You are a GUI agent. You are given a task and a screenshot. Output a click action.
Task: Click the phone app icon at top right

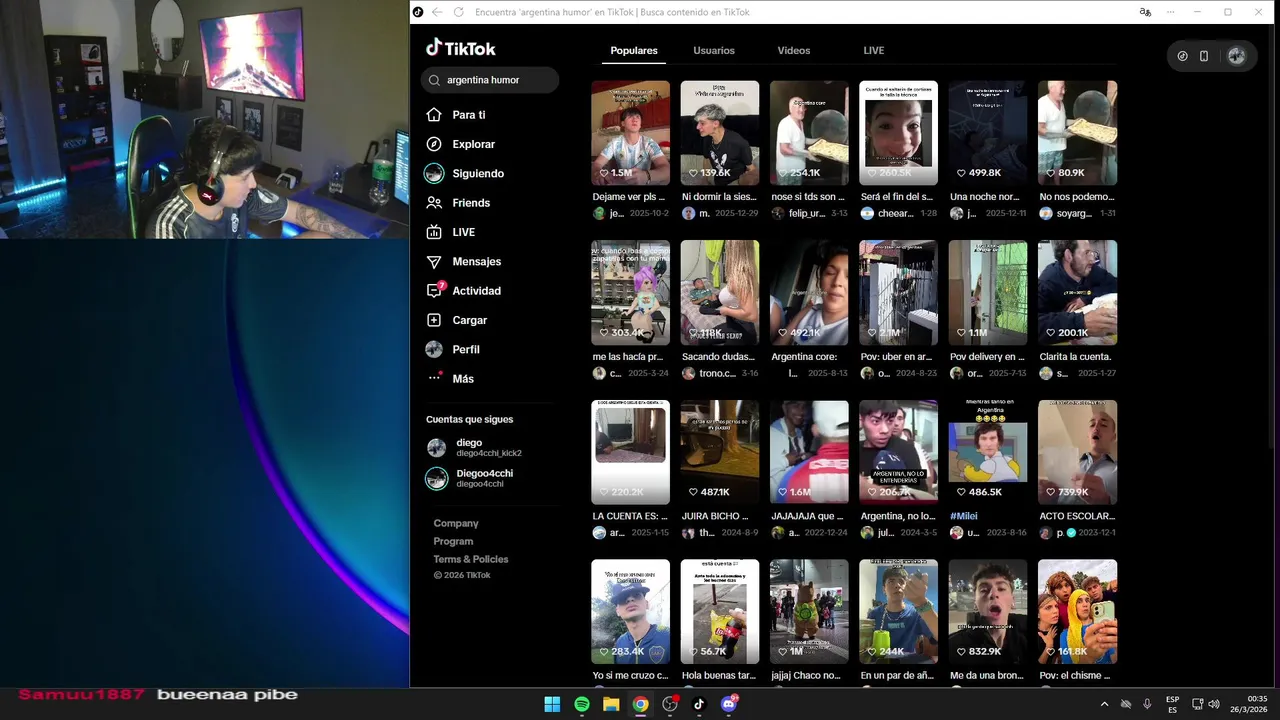click(1204, 56)
